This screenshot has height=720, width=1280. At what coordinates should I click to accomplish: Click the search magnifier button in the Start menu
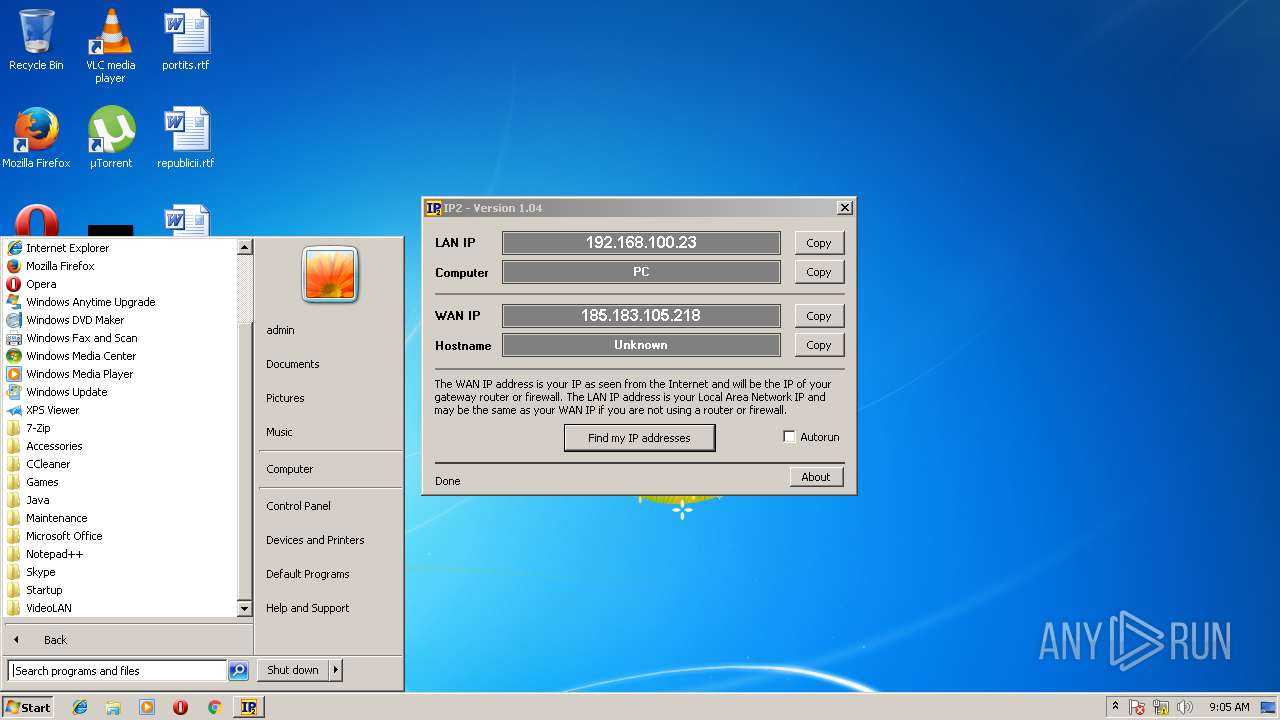[x=238, y=671]
